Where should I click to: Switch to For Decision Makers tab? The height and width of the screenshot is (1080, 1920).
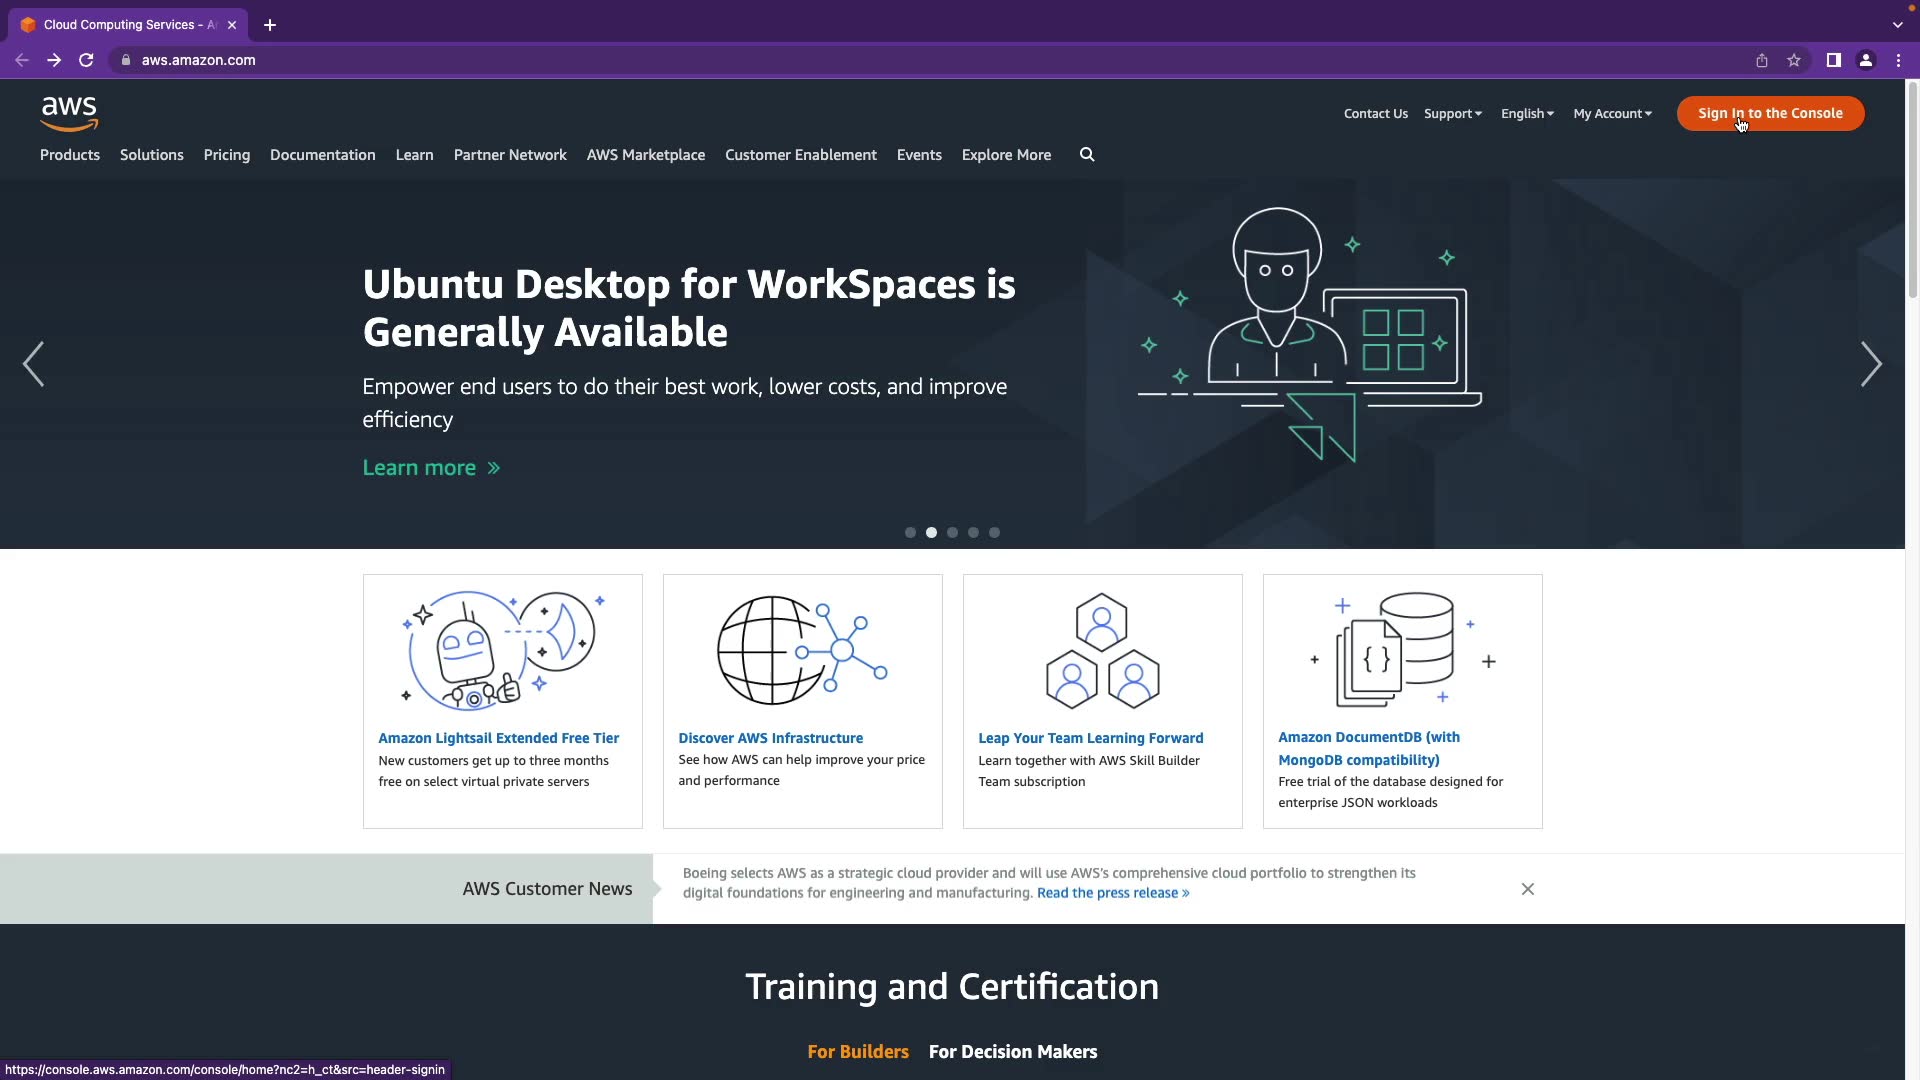tap(1012, 1052)
